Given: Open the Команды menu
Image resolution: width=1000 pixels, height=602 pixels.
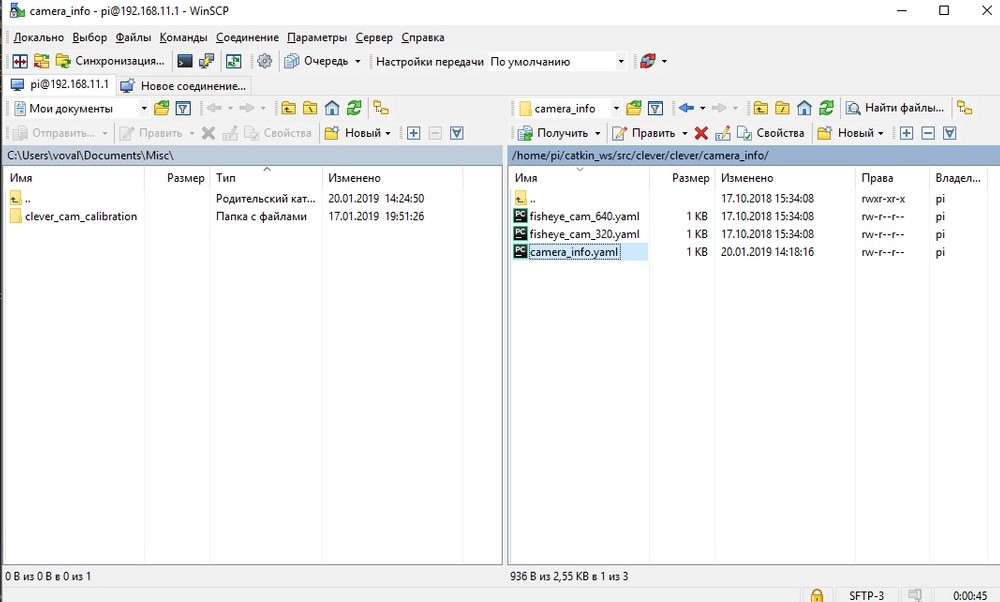Looking at the screenshot, I should click(183, 37).
